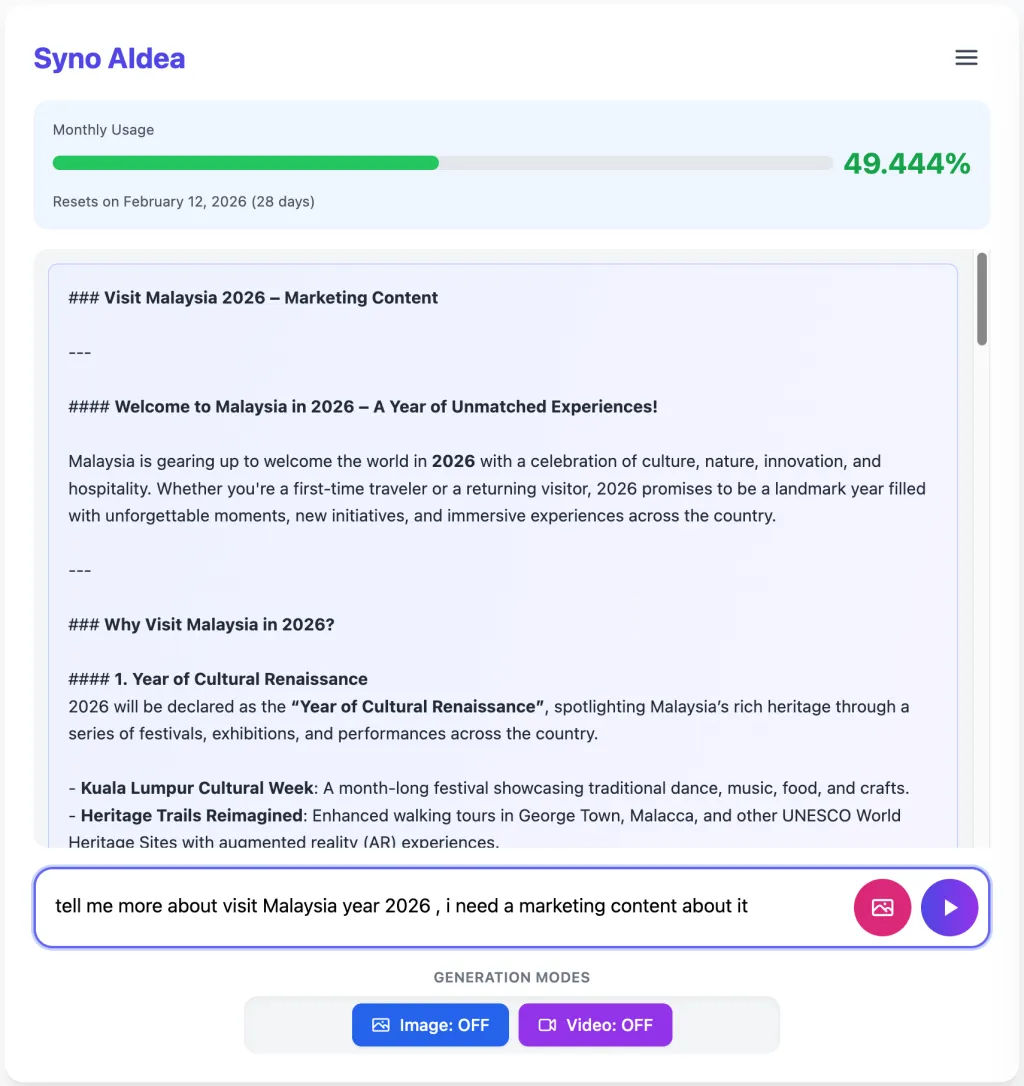Screen dimensions: 1024x1086
Task: Click the "Monthly Usage" label
Action: 103,130
